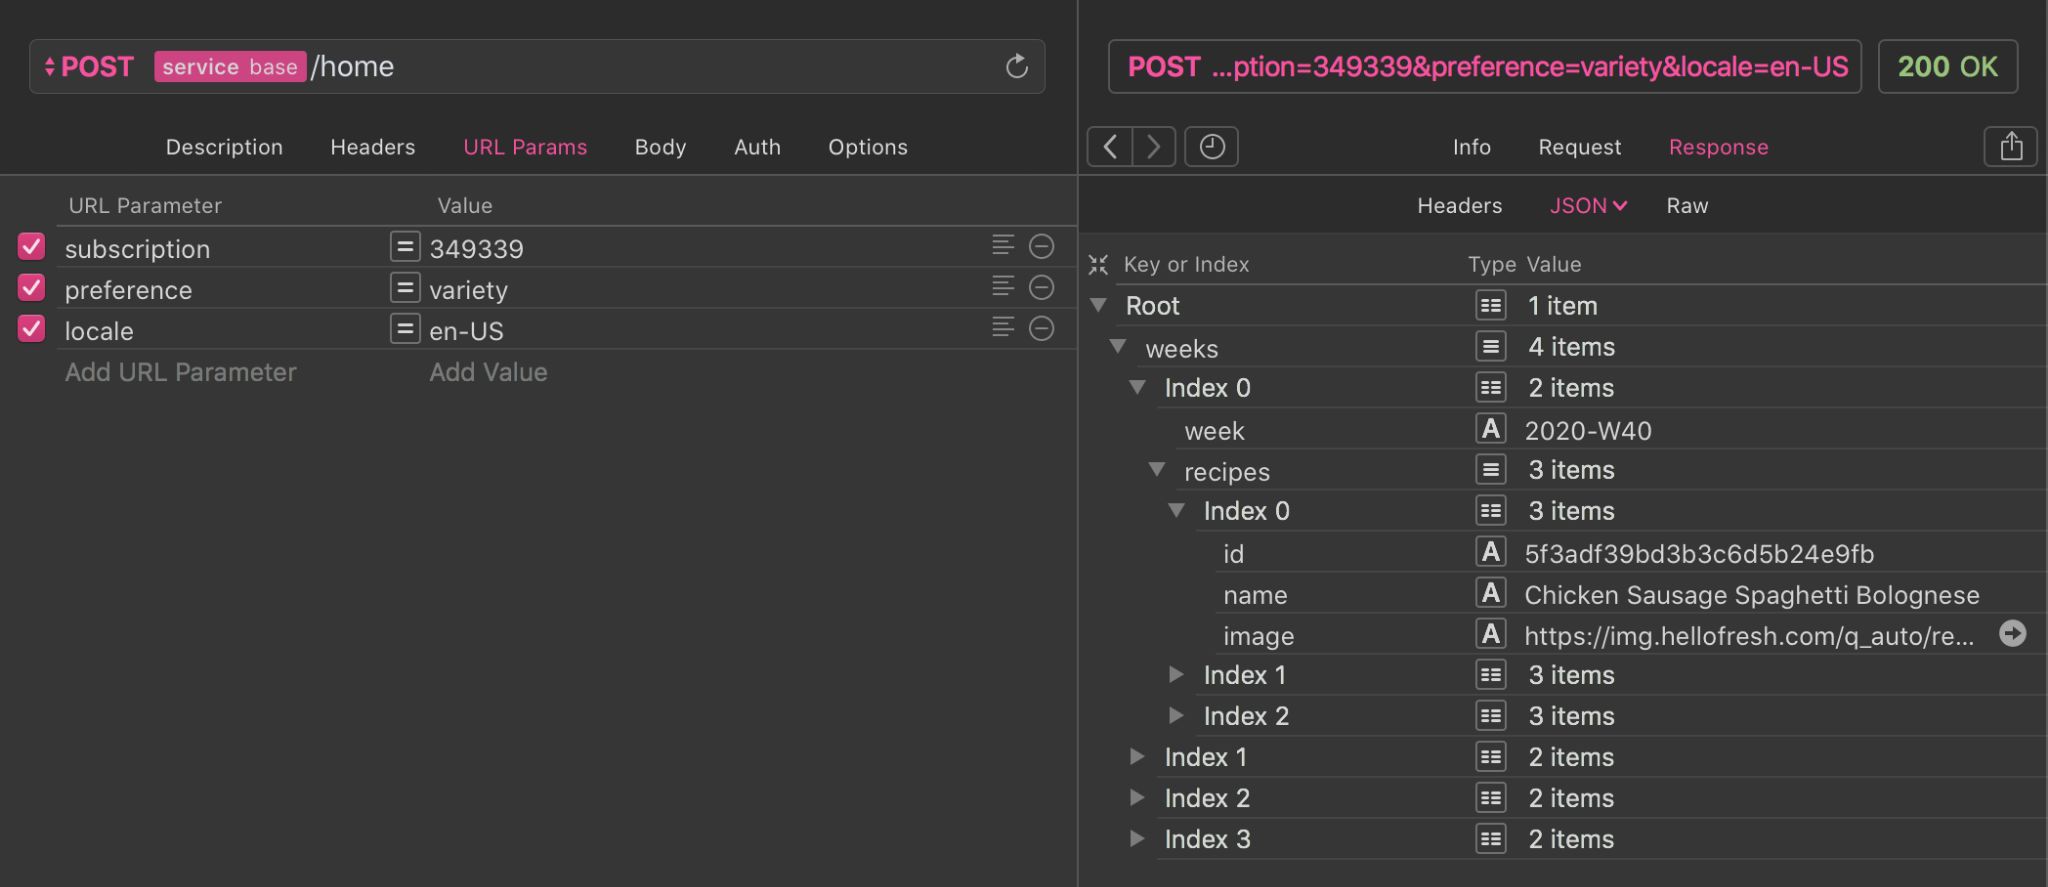
Task: Uncheck the preference parameter checkbox
Action: click(x=32, y=287)
